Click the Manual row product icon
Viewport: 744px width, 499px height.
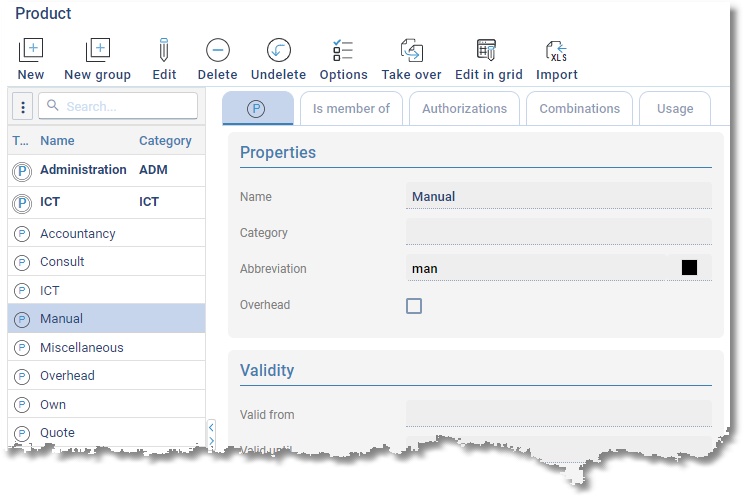point(22,320)
